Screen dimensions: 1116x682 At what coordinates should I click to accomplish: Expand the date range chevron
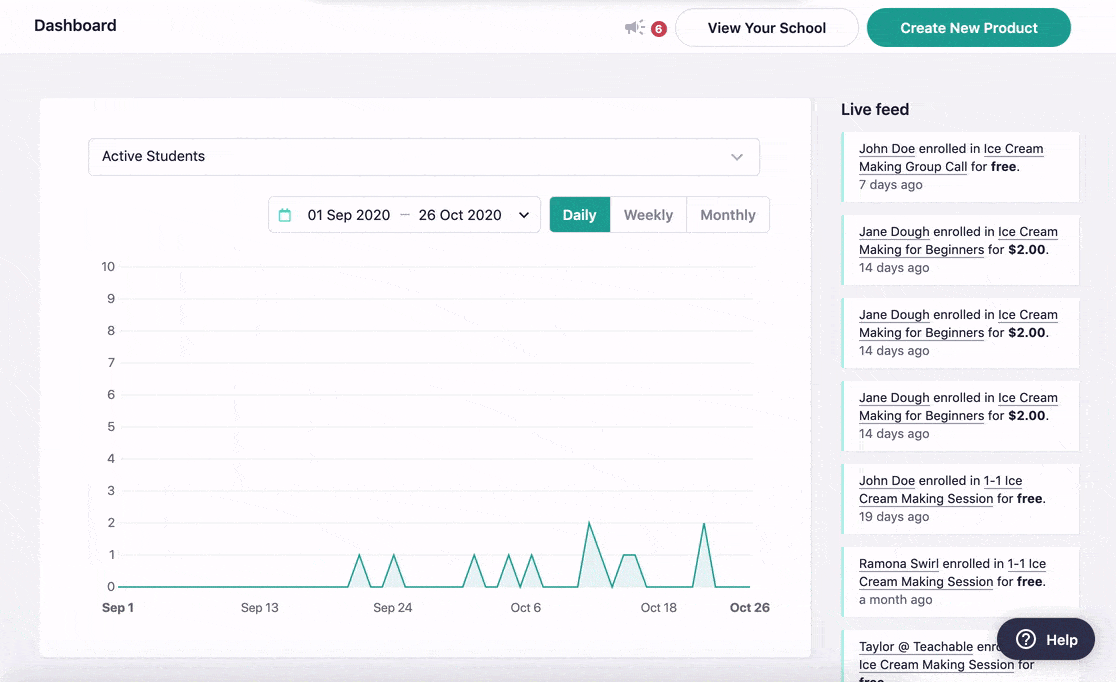click(x=523, y=215)
